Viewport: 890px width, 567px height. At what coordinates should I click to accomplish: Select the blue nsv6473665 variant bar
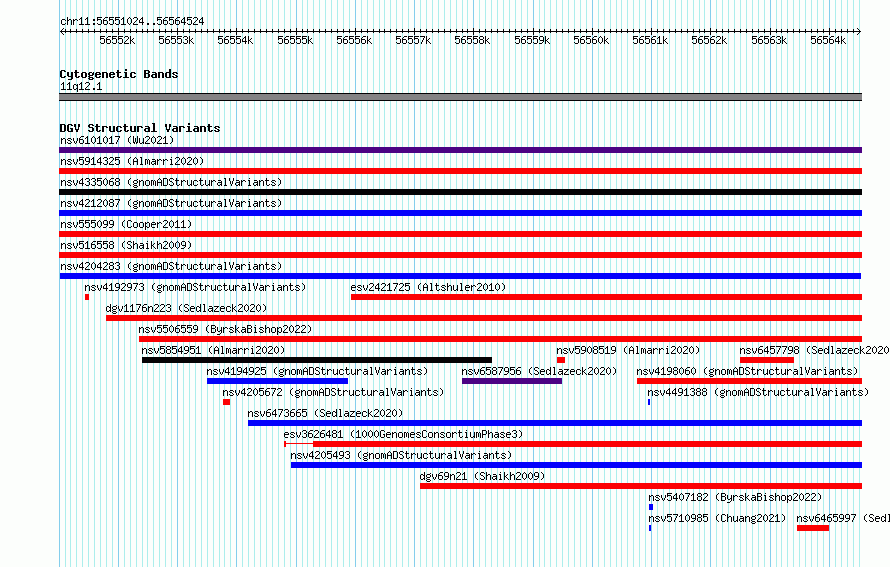[x=555, y=423]
